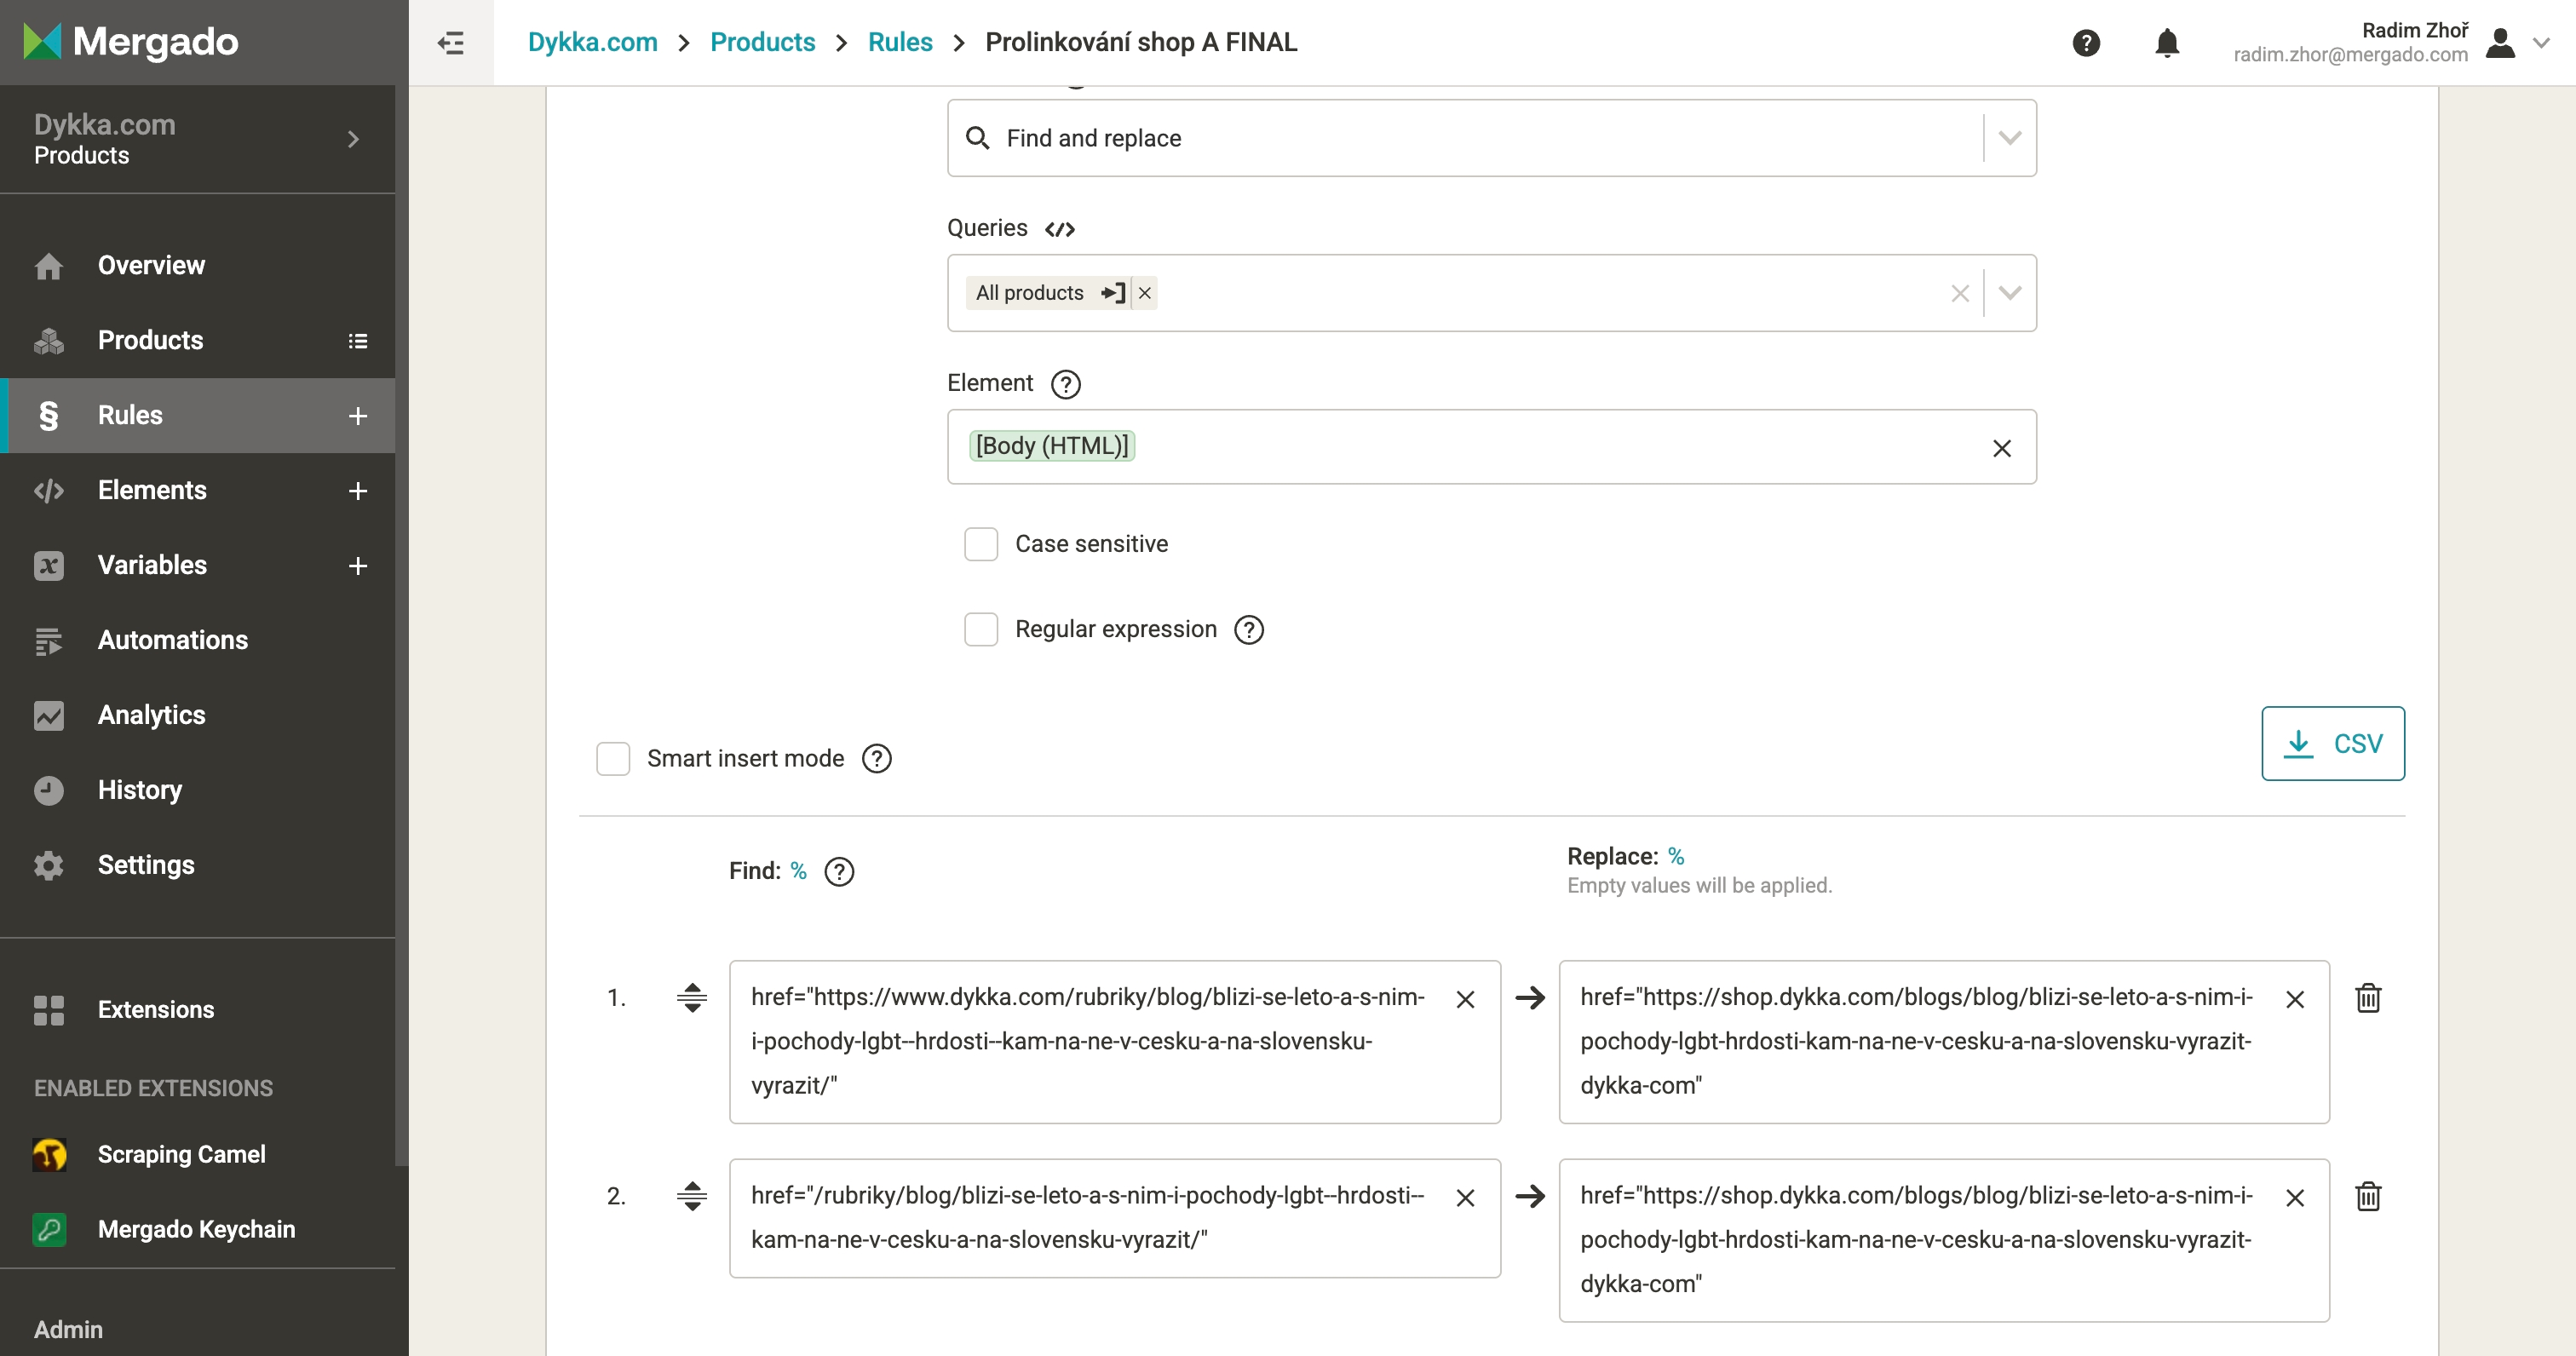
Task: Add new rule via Rules plus icon
Action: (x=358, y=416)
